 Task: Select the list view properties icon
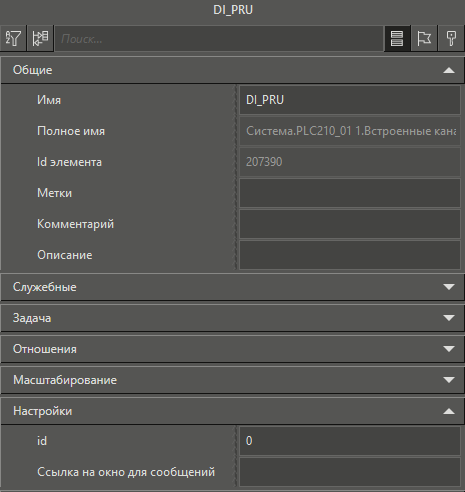point(397,38)
